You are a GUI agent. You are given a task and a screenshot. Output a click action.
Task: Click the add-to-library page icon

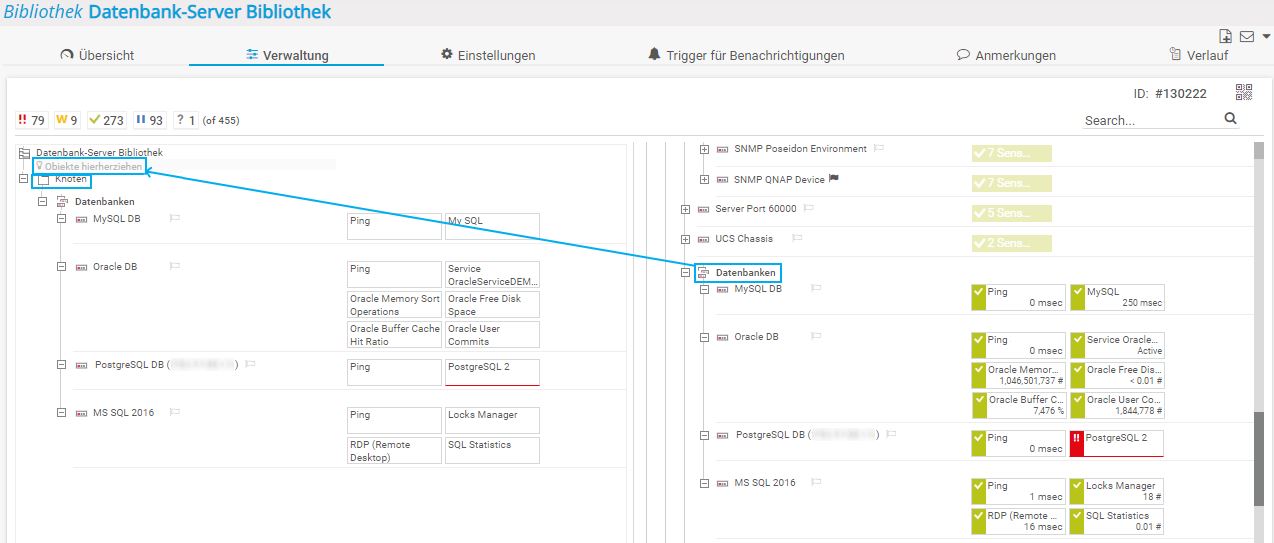(1227, 37)
